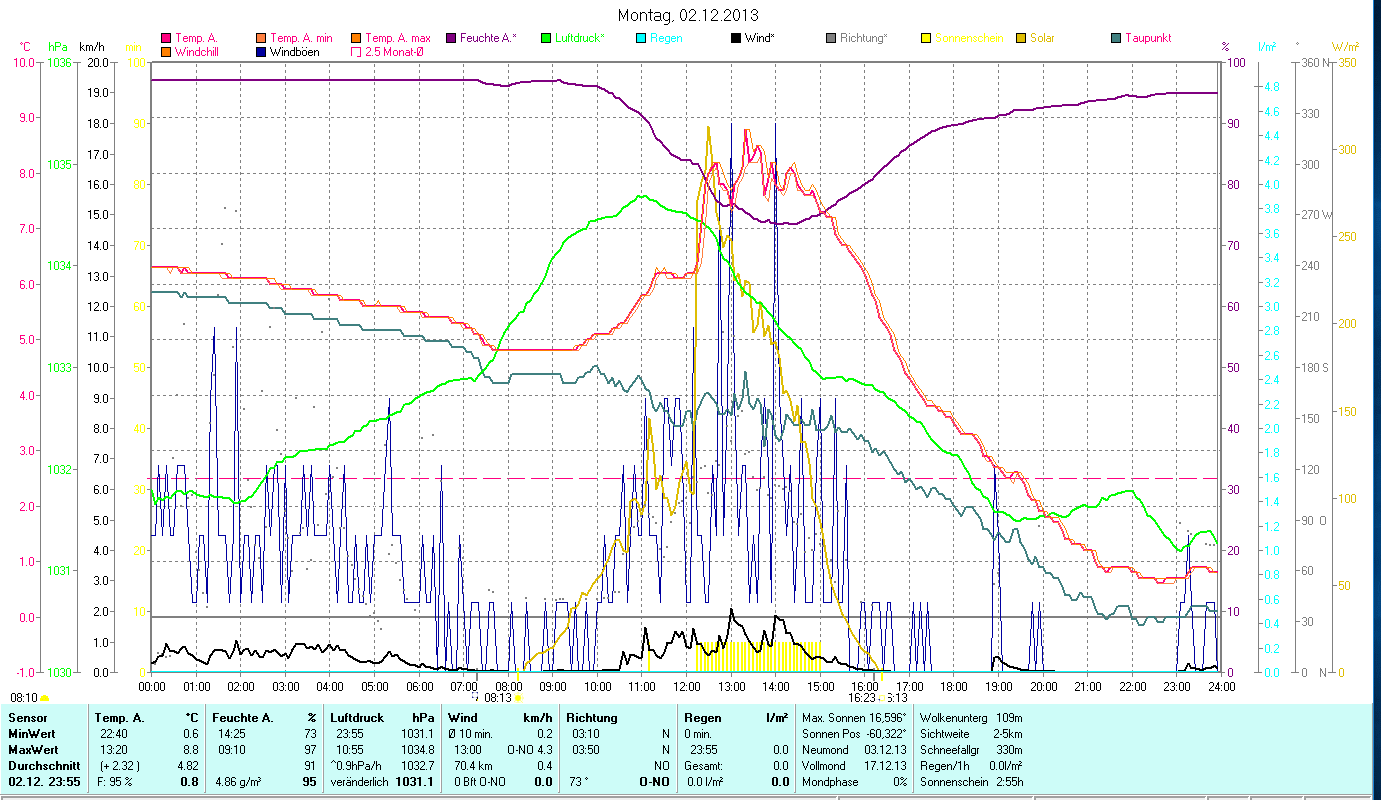Viewport: 1381px width, 800px height.
Task: Click the yellow Sonnenschein legend square
Action: click(x=925, y=38)
